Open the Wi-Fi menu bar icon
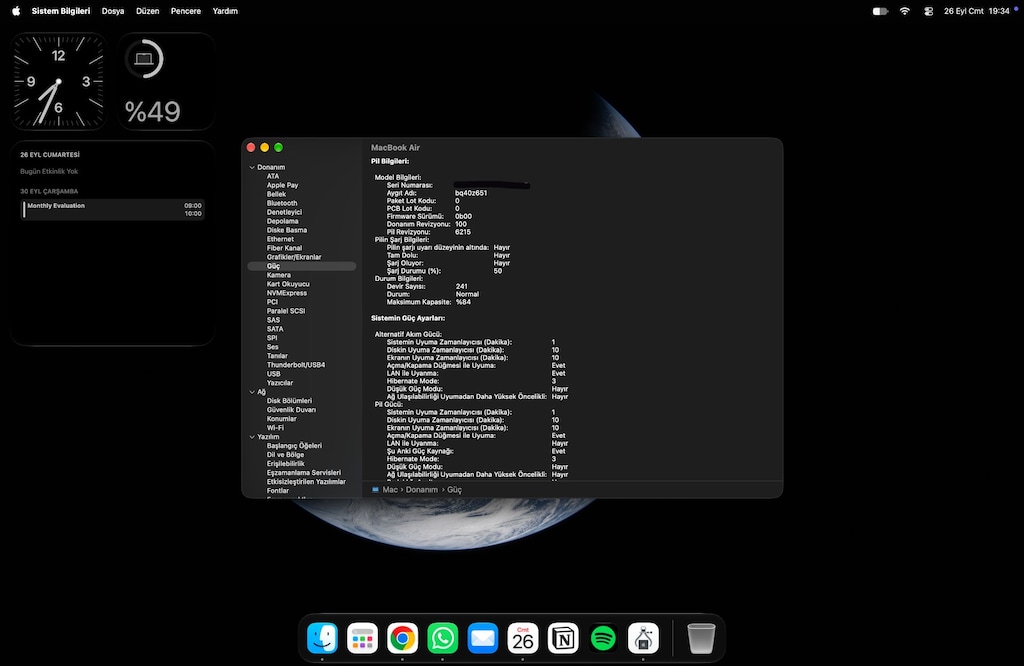The height and width of the screenshot is (666, 1024). pos(904,11)
